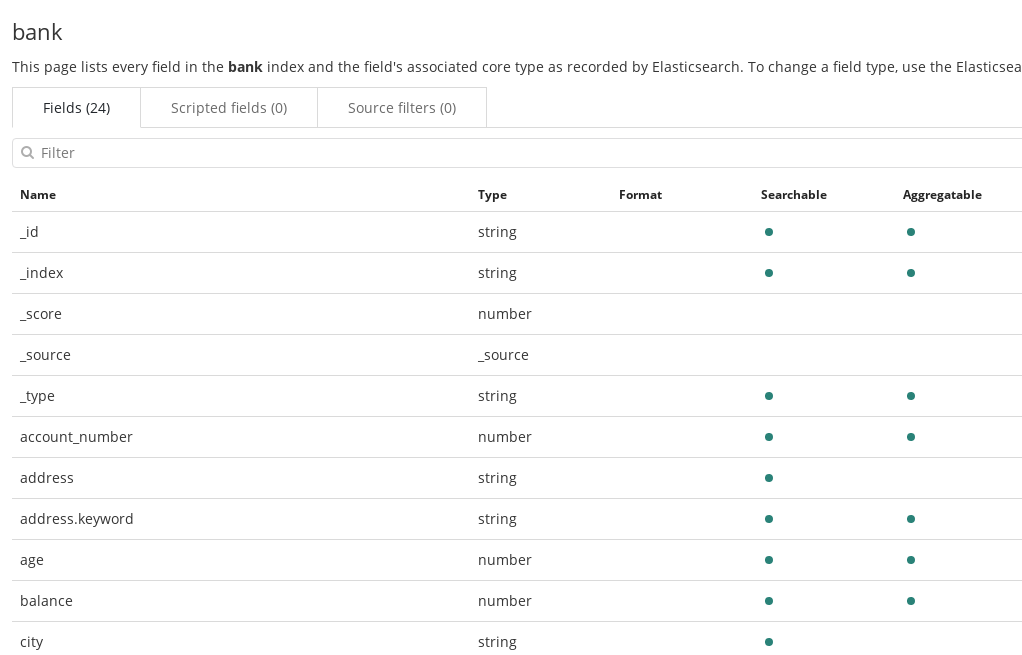
Task: Click the number type of _score
Action: [x=504, y=314]
